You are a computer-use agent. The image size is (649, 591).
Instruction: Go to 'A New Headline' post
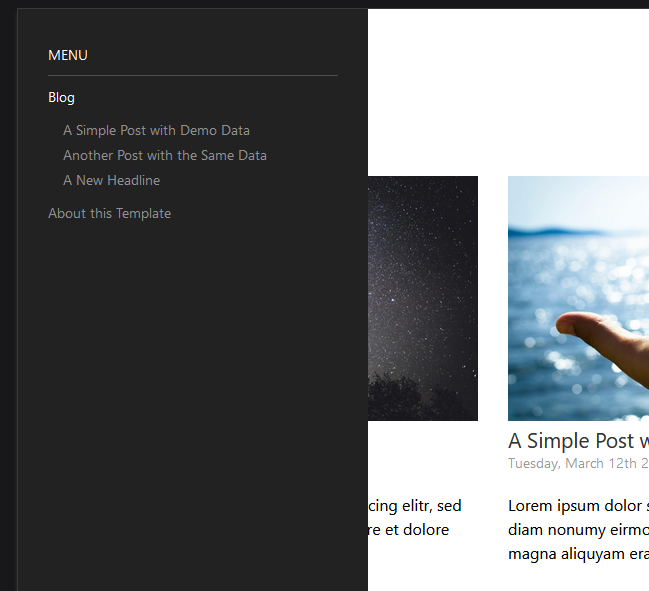111,180
